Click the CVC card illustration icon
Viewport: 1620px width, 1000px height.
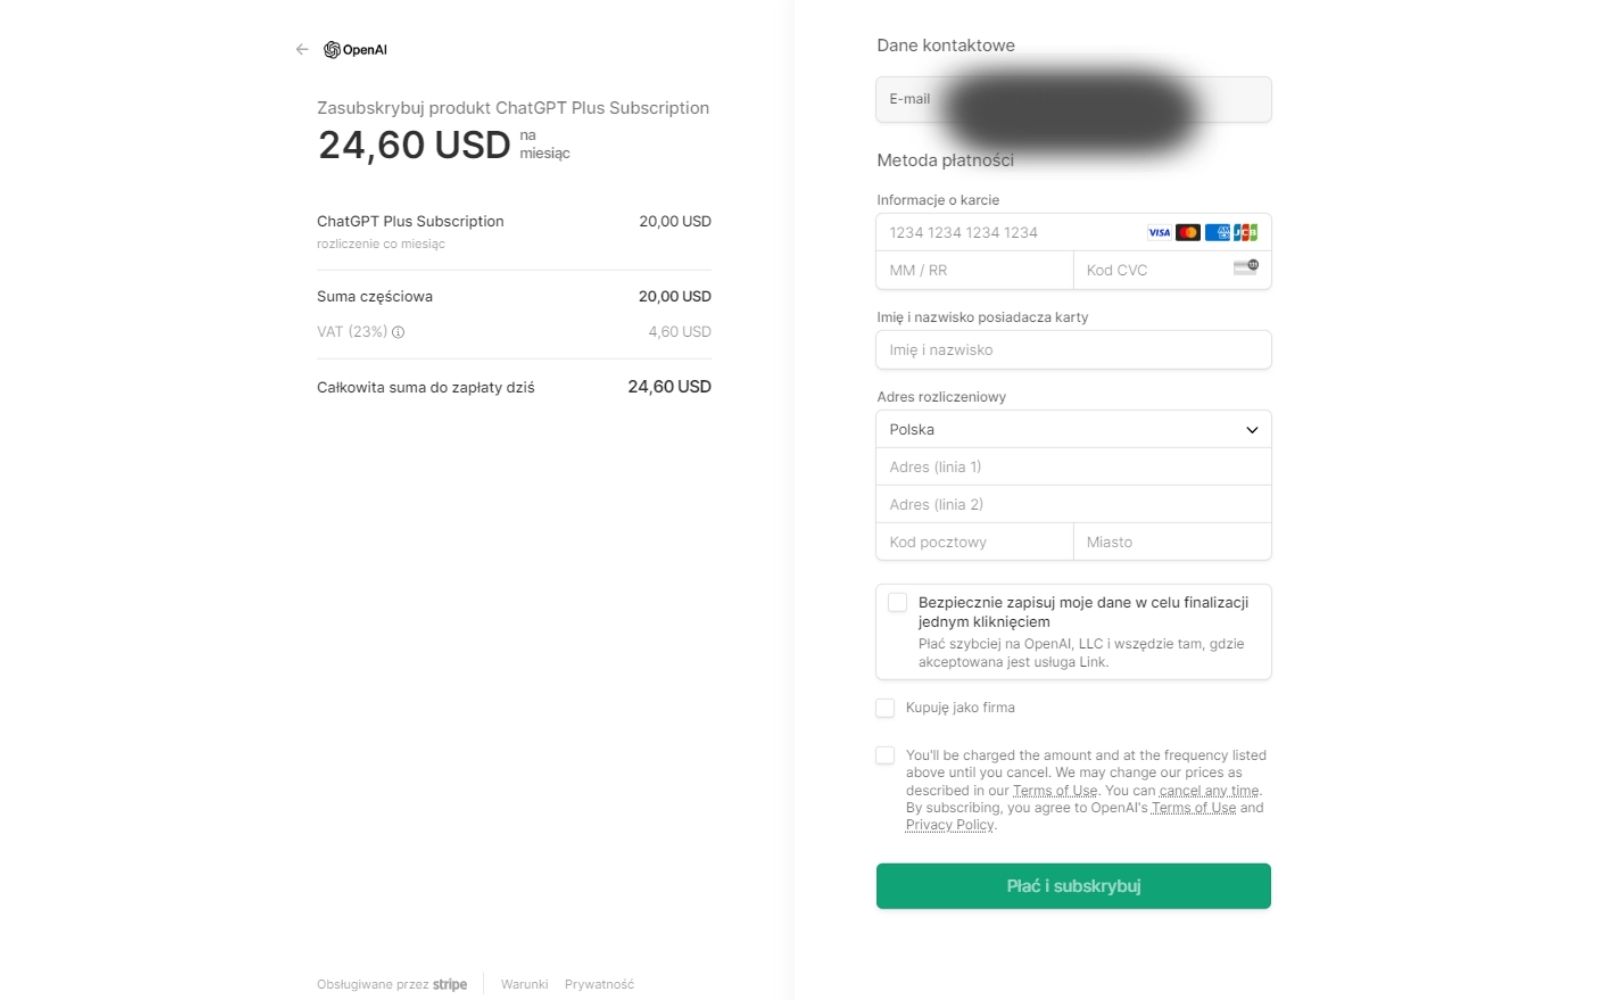(x=1244, y=268)
